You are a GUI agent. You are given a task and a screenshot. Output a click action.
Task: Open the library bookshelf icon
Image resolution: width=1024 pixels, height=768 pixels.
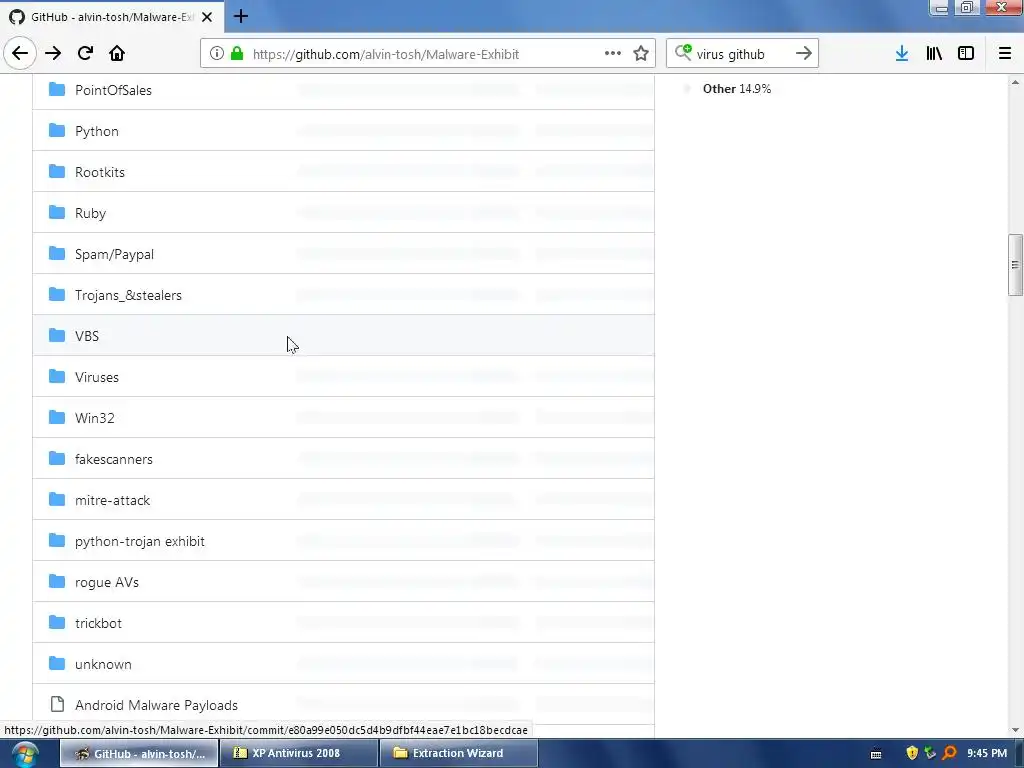click(x=934, y=54)
